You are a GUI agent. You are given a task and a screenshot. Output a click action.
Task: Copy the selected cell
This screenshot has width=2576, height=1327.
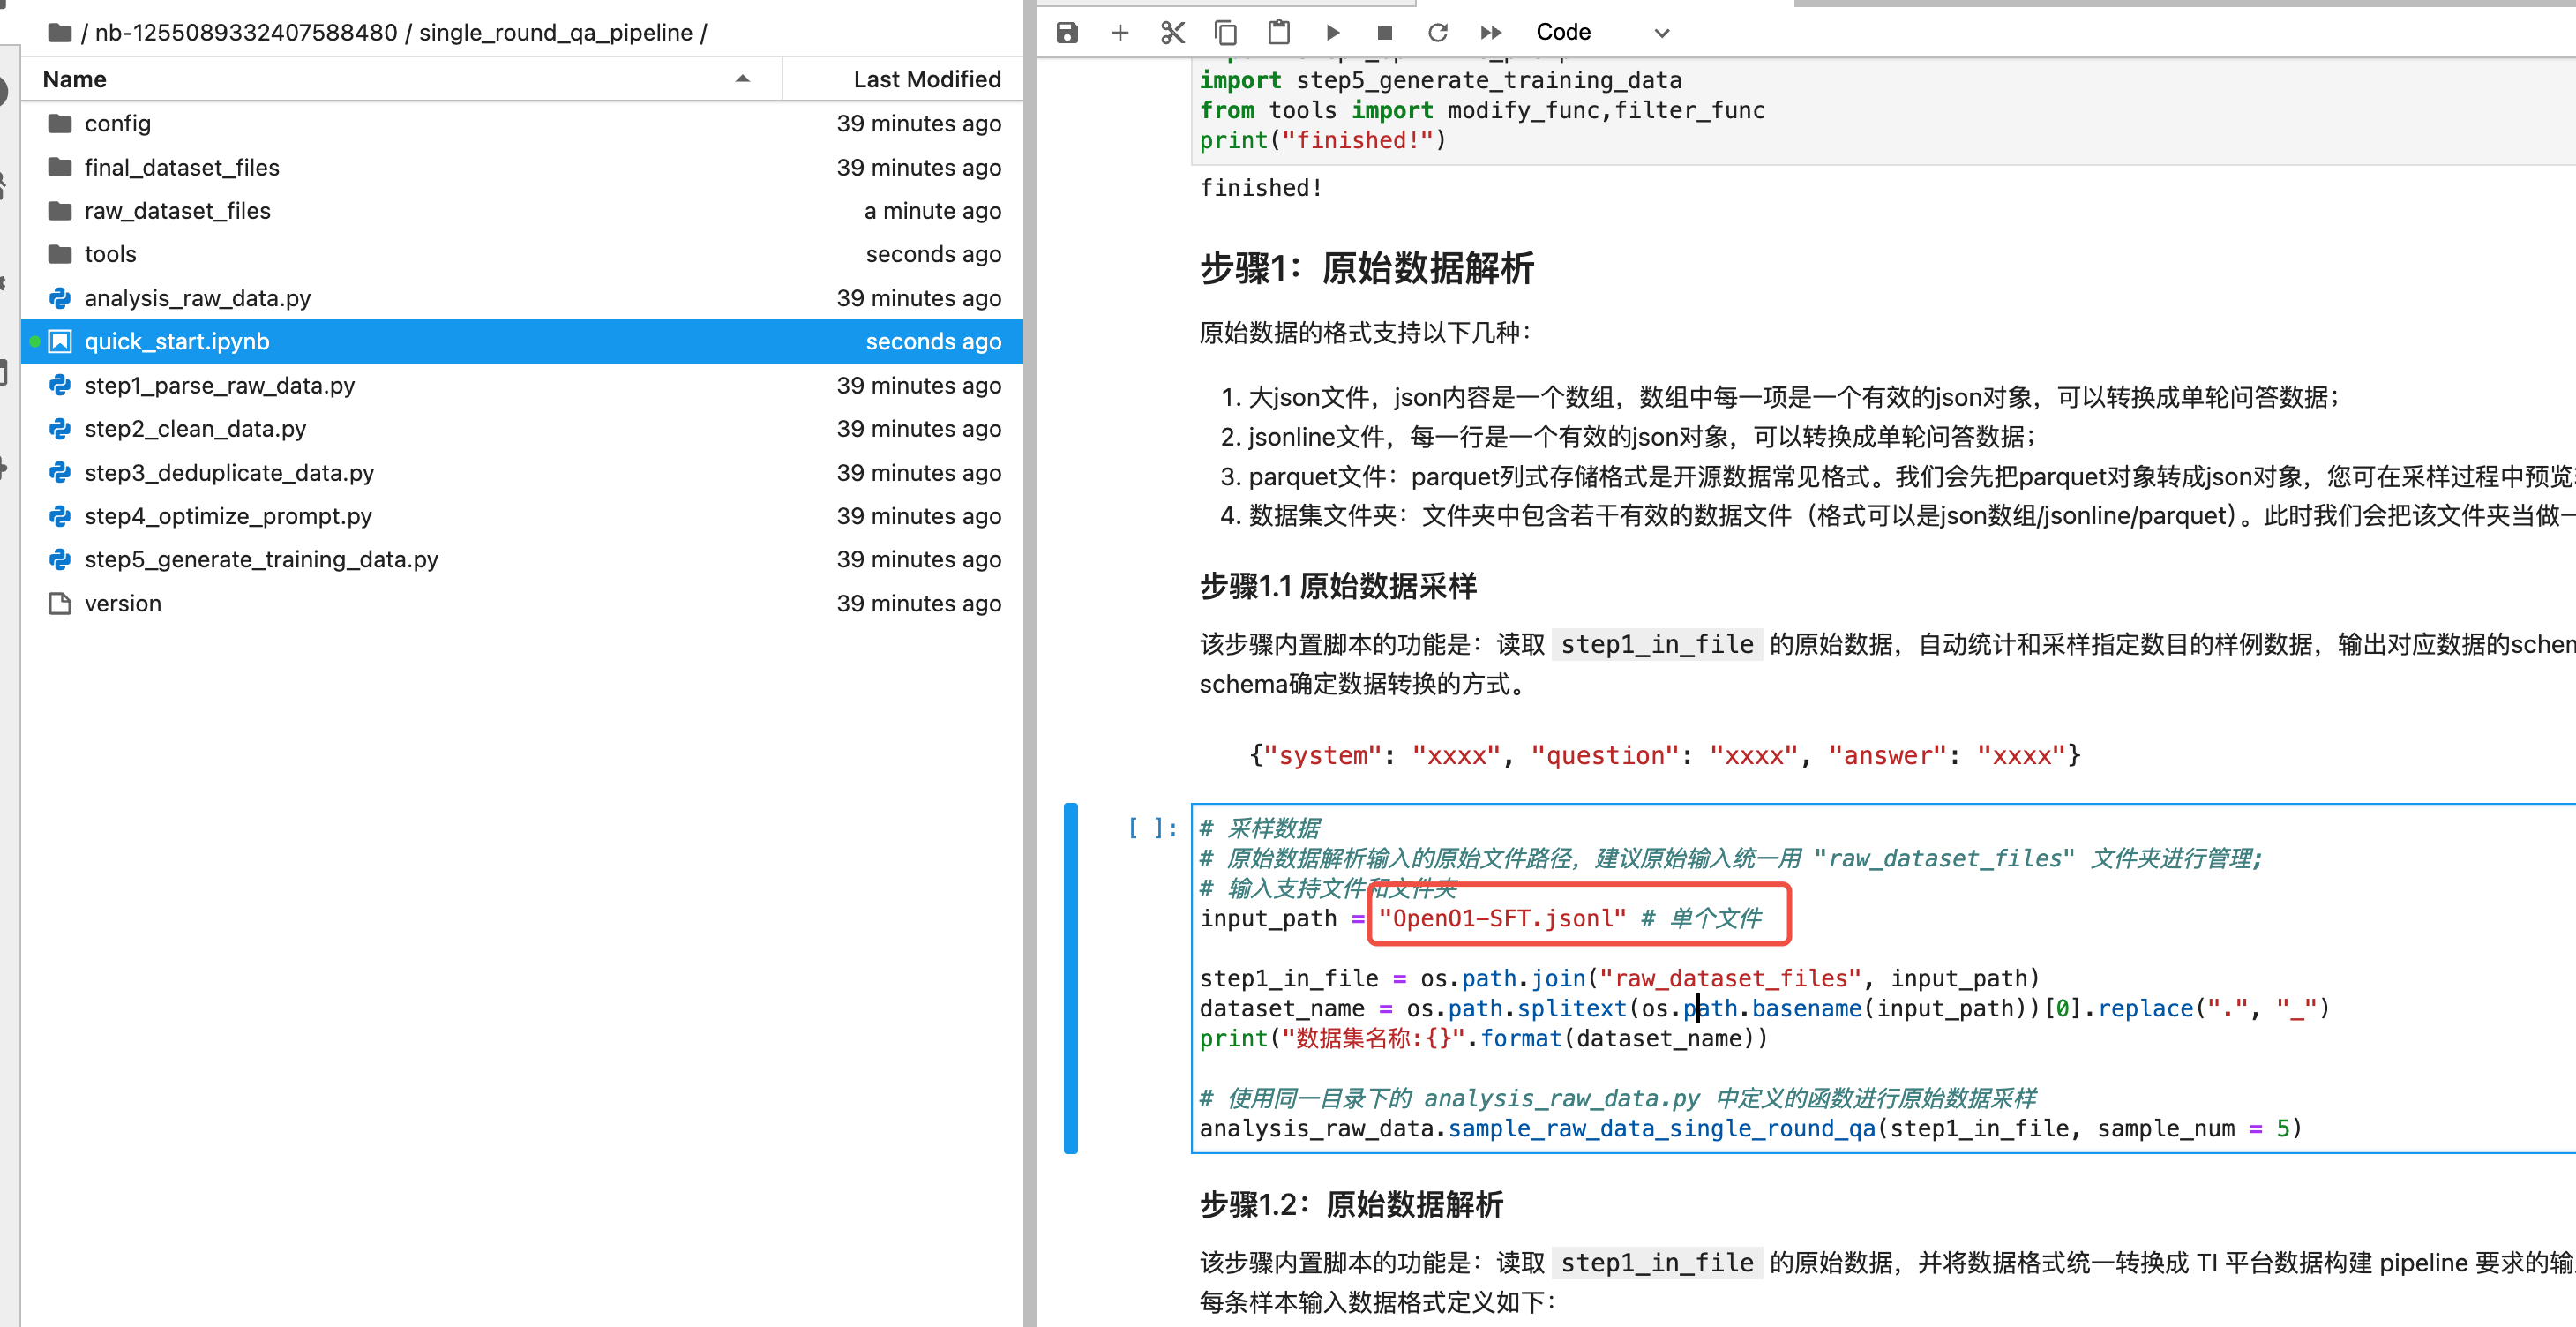point(1226,33)
